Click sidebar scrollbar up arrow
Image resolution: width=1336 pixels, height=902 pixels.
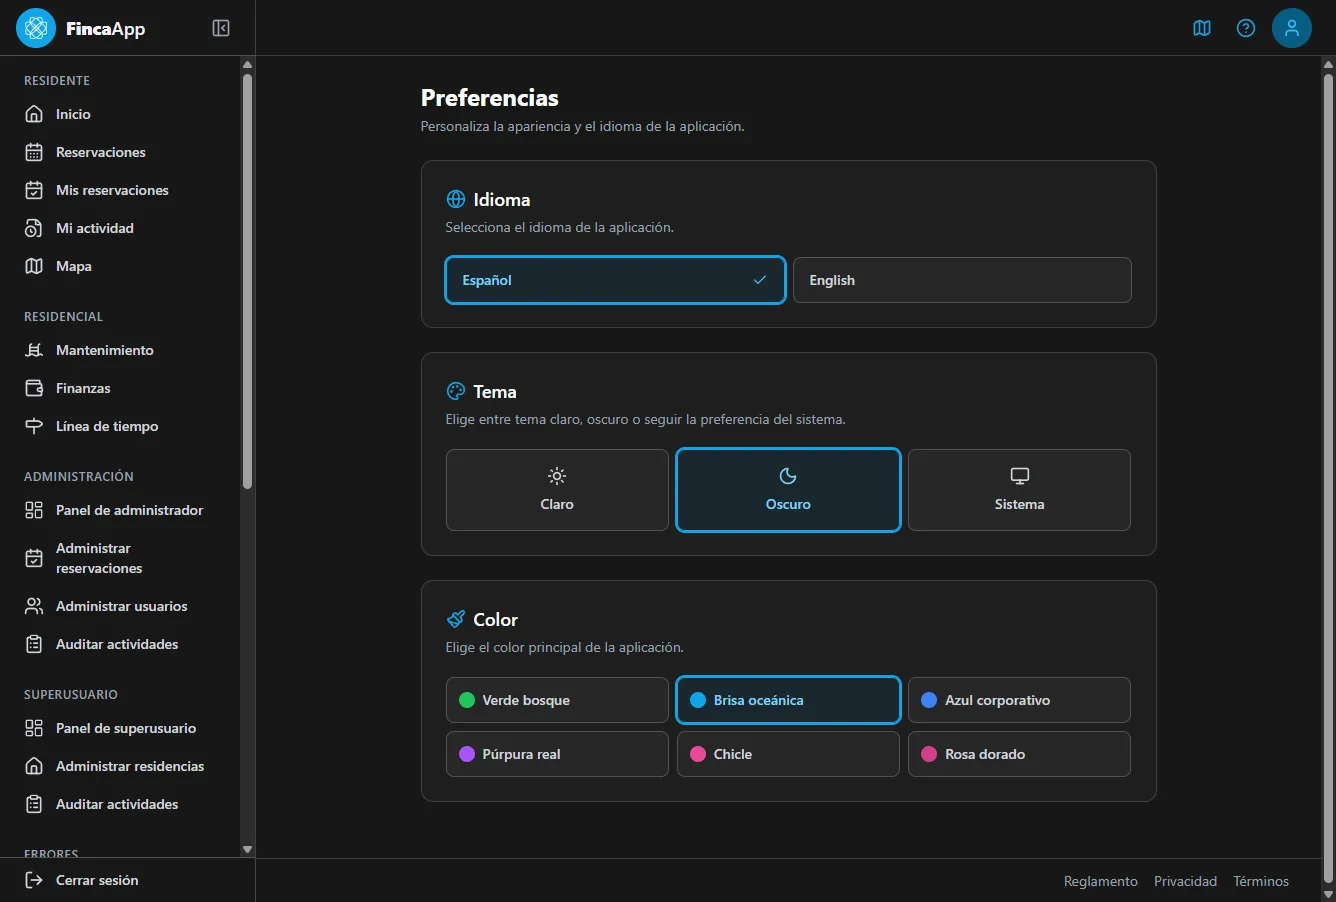click(x=247, y=65)
